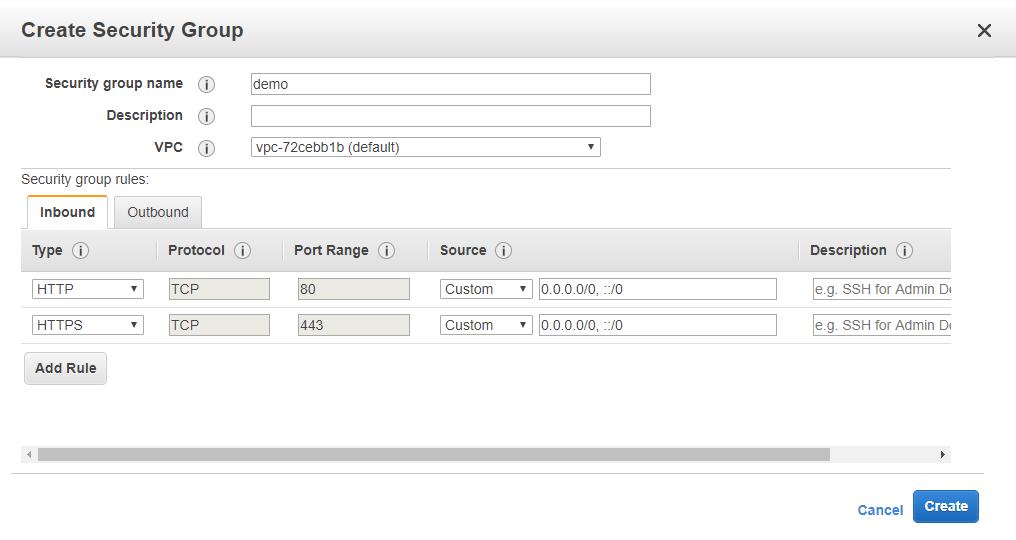Click info icon in Type column header
The height and width of the screenshot is (540, 1016).
81,251
